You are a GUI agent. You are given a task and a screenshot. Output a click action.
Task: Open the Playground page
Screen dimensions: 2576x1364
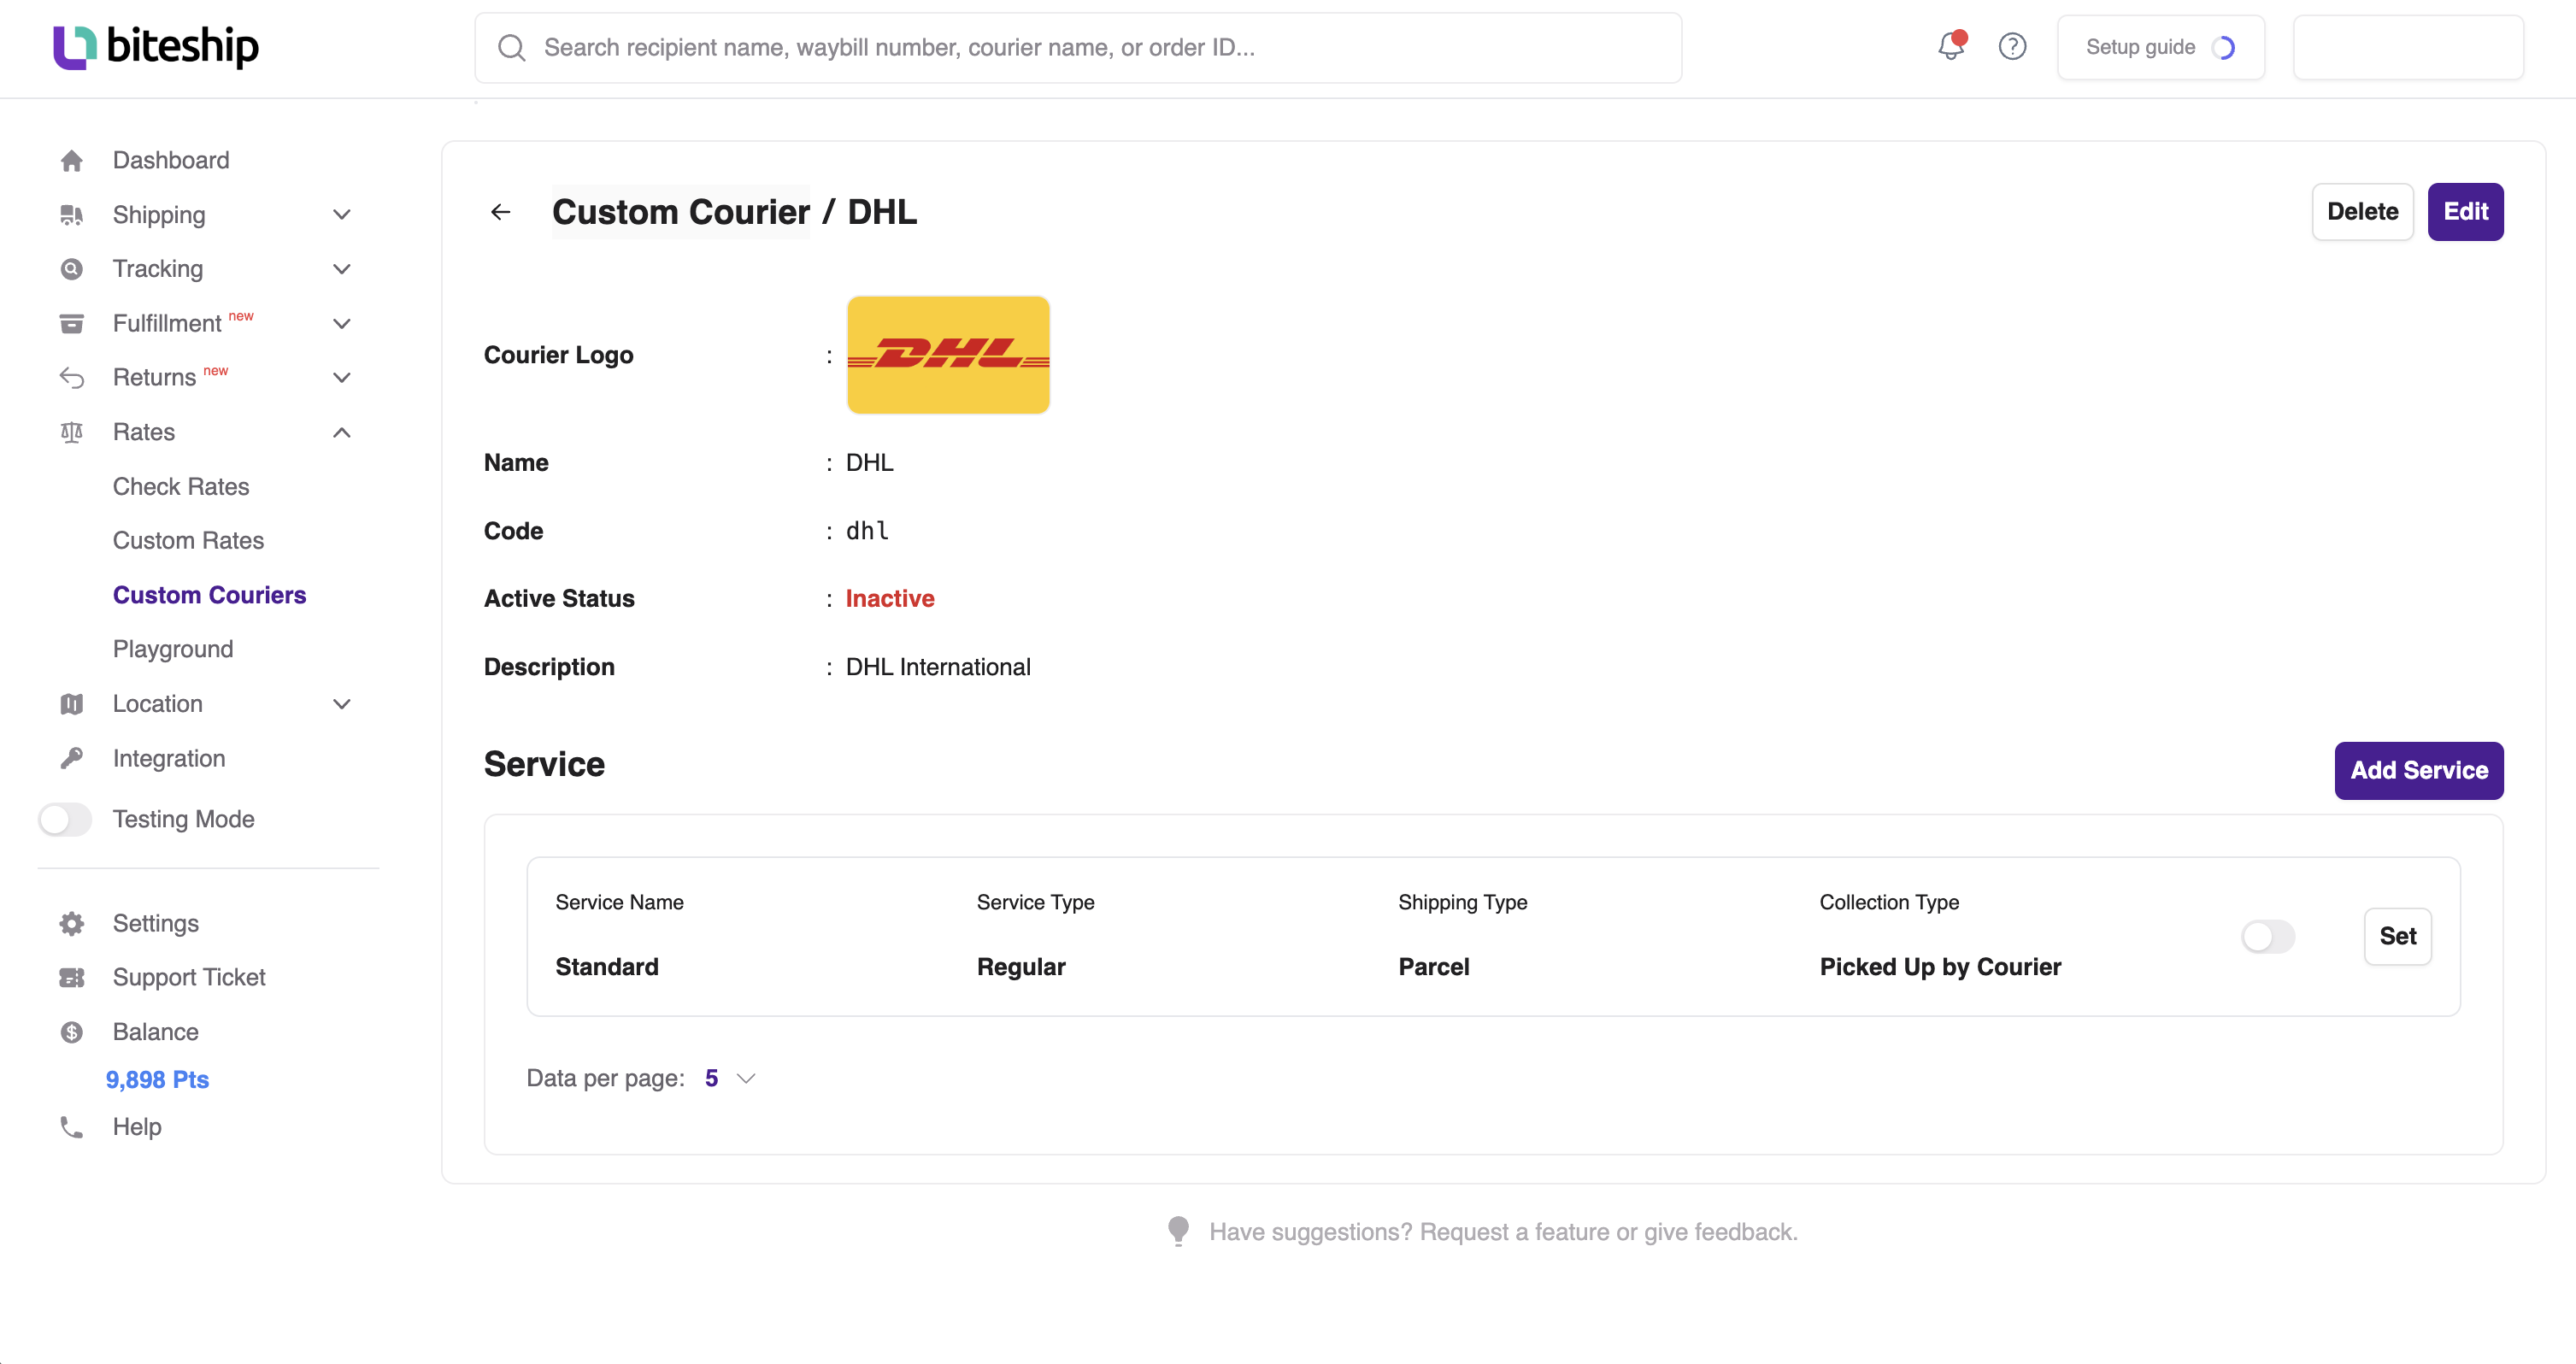coord(173,650)
